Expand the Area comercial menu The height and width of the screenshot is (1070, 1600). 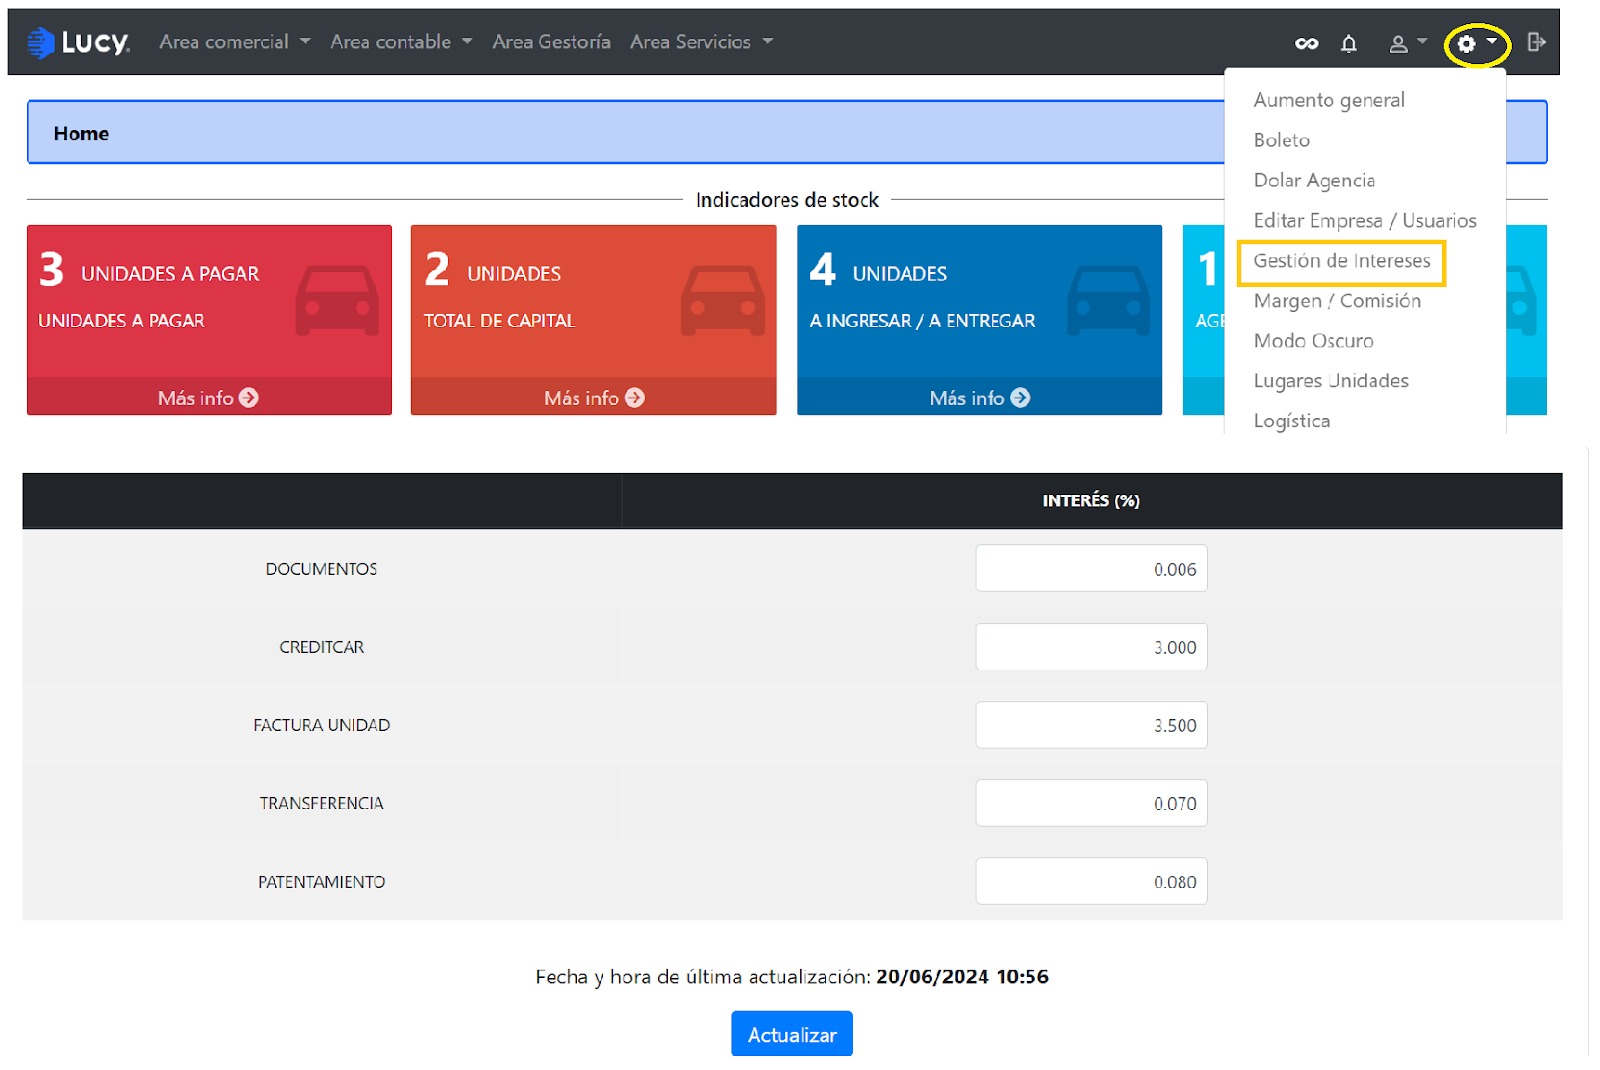click(235, 42)
